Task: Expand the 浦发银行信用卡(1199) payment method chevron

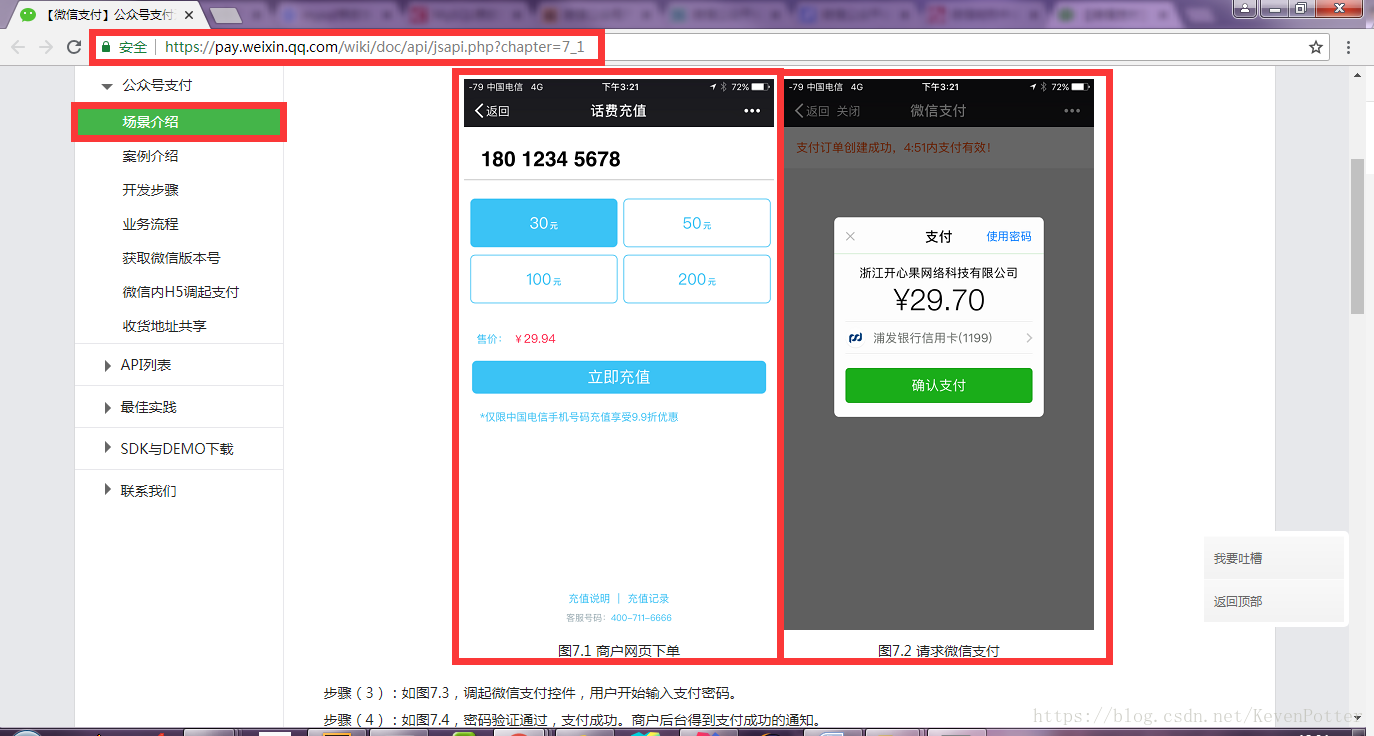Action: (1029, 338)
